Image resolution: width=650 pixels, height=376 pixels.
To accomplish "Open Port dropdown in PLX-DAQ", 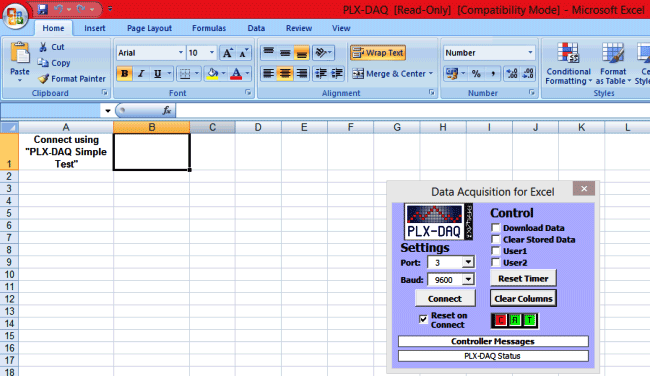I will pyautogui.click(x=468, y=262).
